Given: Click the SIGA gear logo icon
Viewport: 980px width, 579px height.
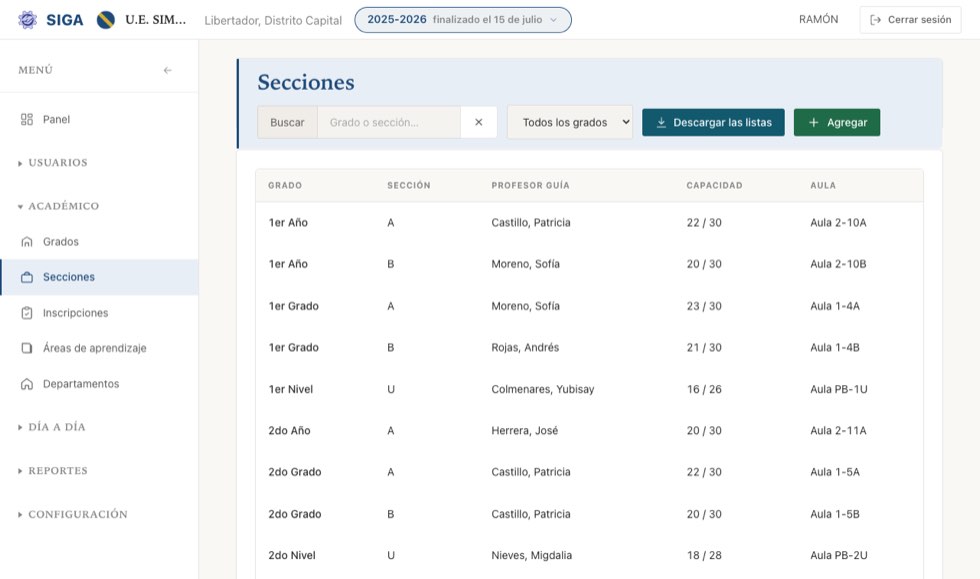Looking at the screenshot, I should 28,20.
